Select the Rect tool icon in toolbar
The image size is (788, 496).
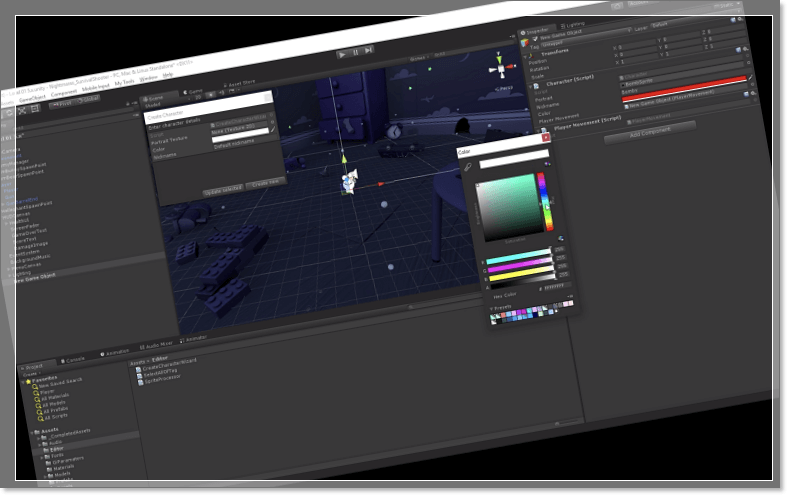point(35,109)
